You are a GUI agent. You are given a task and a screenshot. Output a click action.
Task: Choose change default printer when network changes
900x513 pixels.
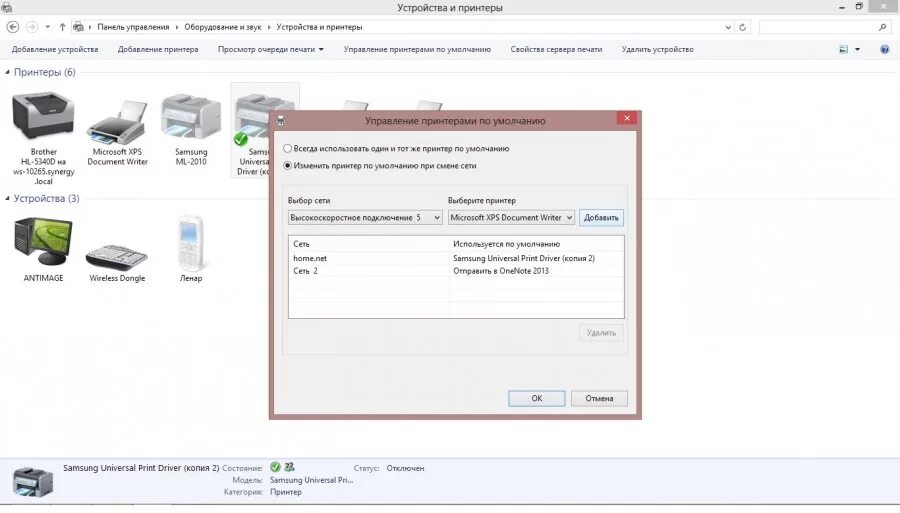click(288, 166)
